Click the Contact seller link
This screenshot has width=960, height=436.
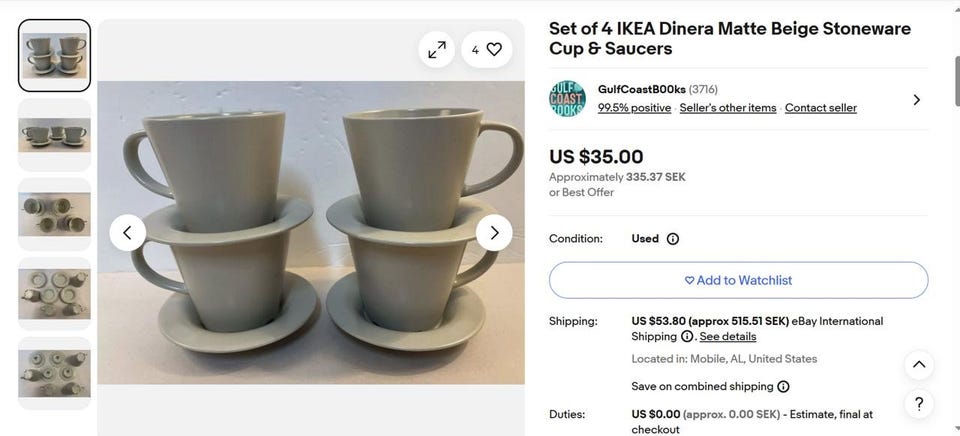(x=820, y=108)
